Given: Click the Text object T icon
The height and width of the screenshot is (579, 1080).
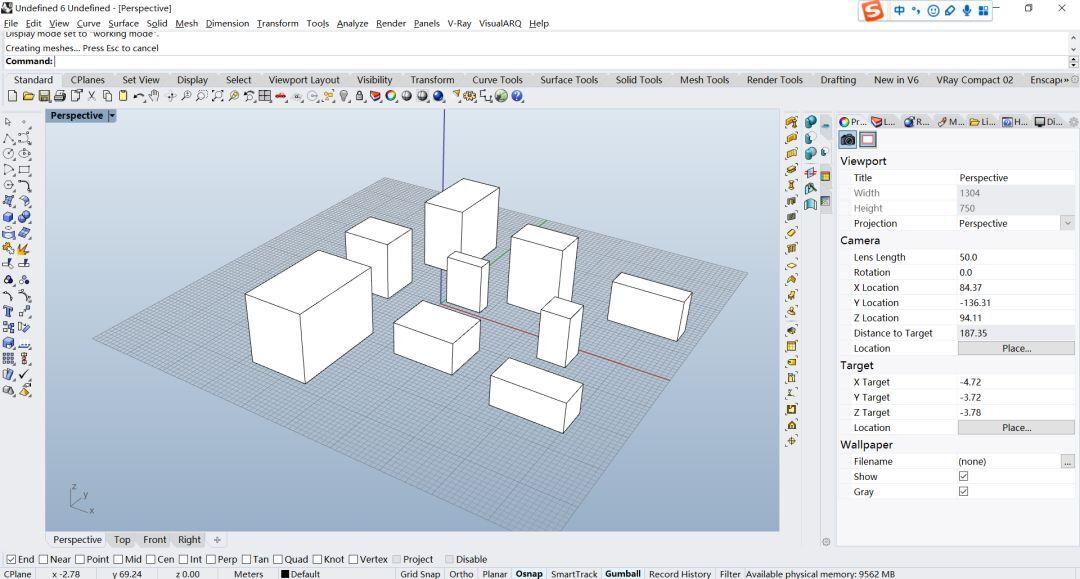Looking at the screenshot, I should [8, 312].
